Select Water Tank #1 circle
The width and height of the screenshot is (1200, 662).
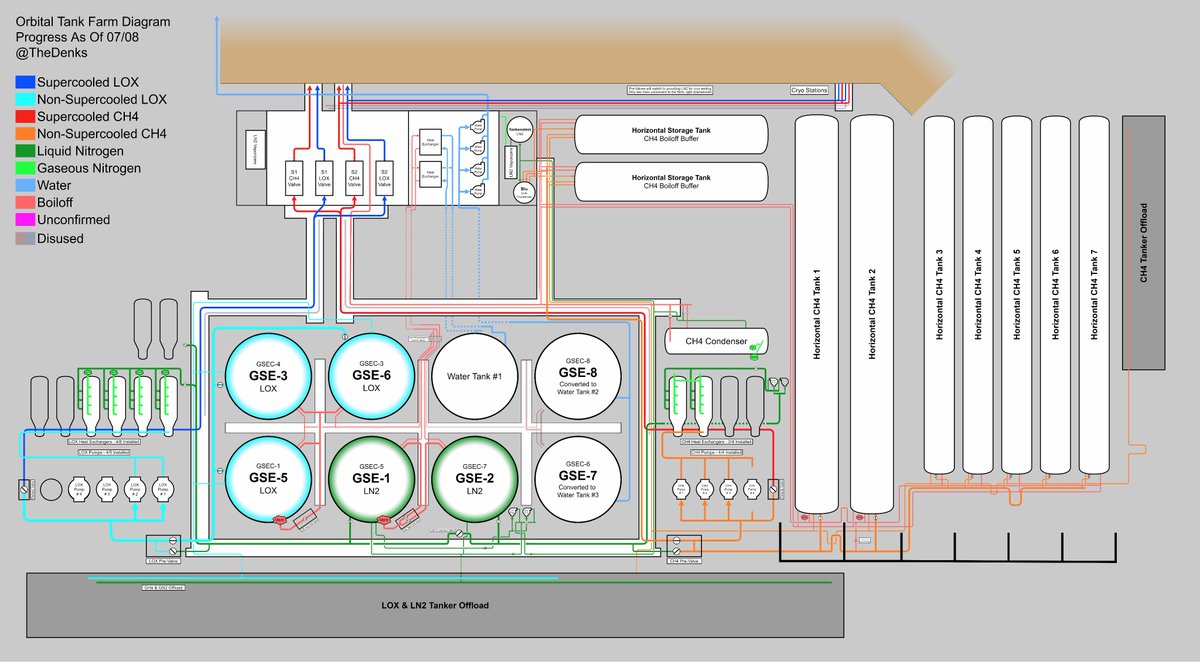coord(474,376)
